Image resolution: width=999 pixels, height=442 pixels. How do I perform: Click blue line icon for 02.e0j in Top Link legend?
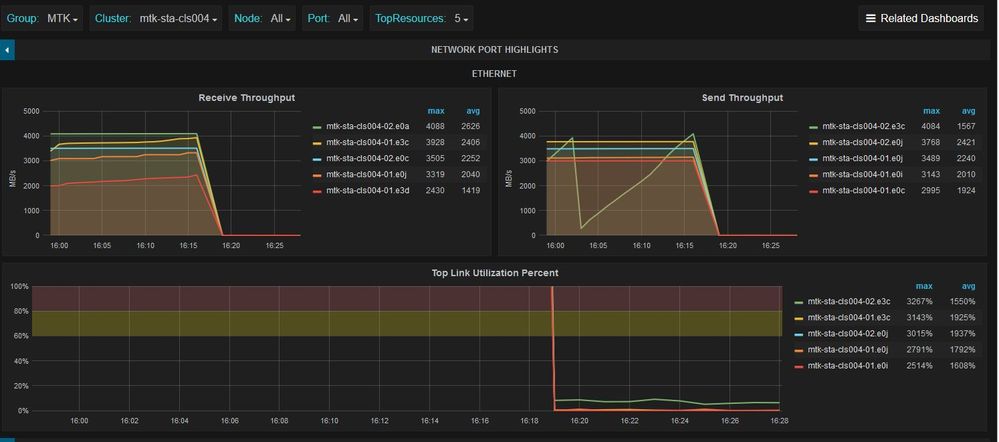[797, 332]
